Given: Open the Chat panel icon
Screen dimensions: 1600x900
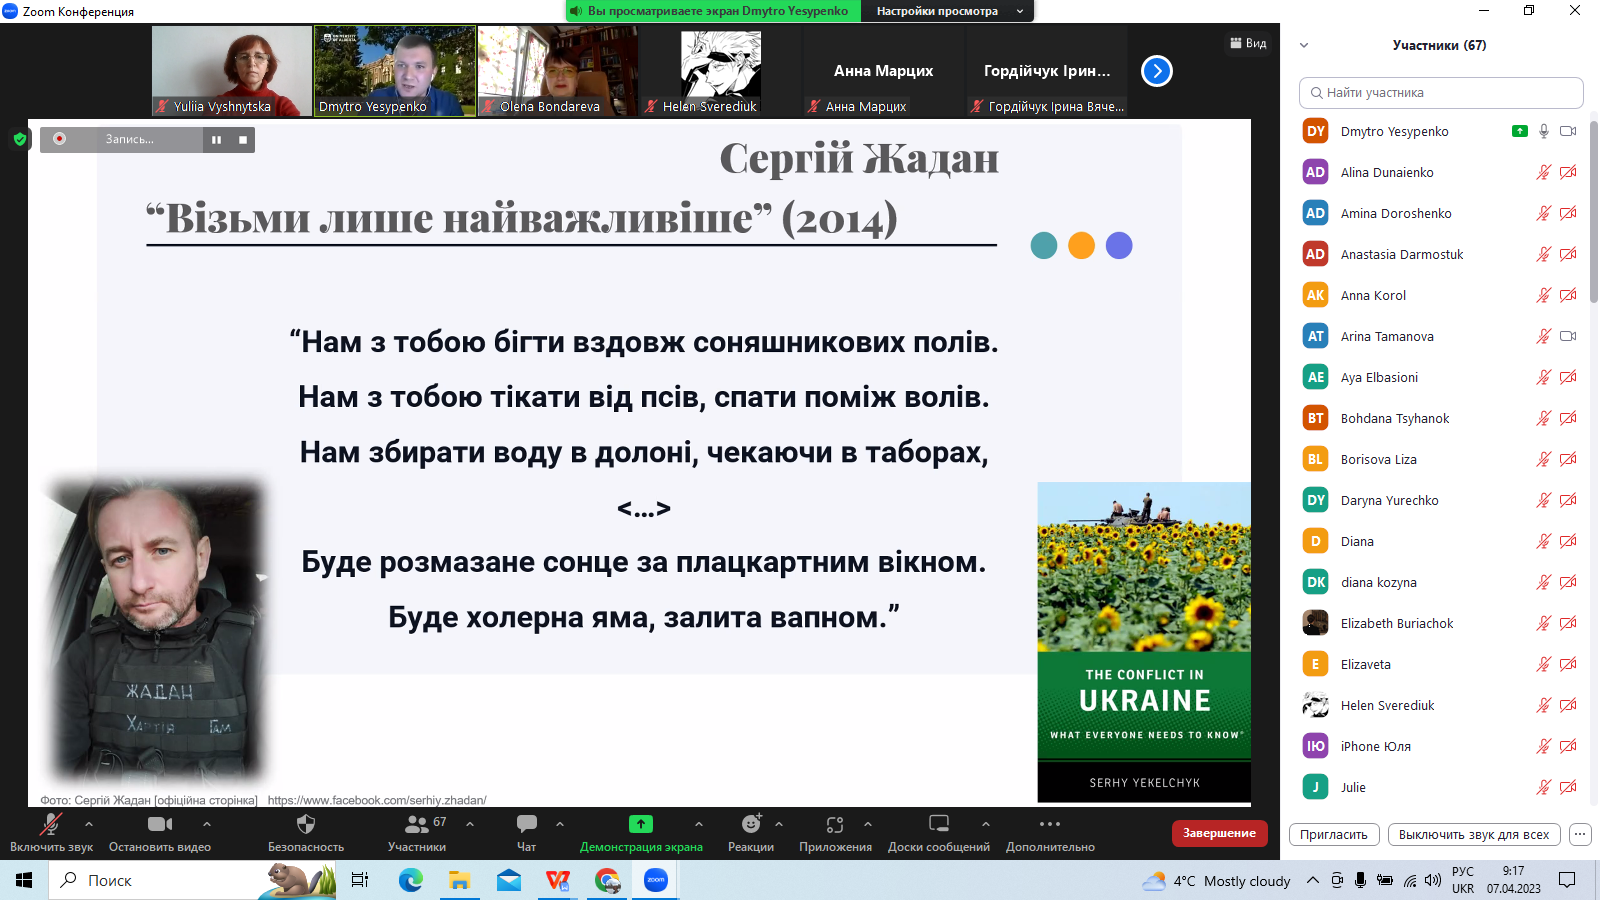Looking at the screenshot, I should (526, 824).
